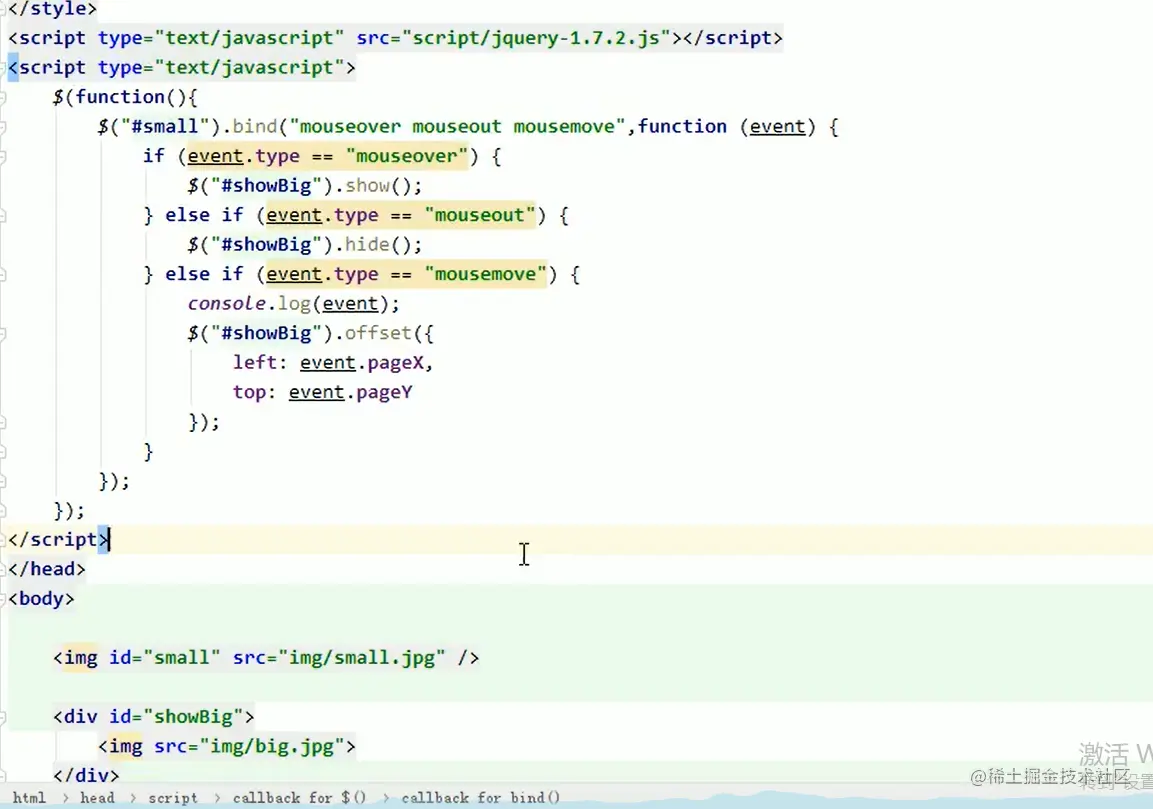Collapse the $(function(){ block fold marker

[x=2, y=97]
